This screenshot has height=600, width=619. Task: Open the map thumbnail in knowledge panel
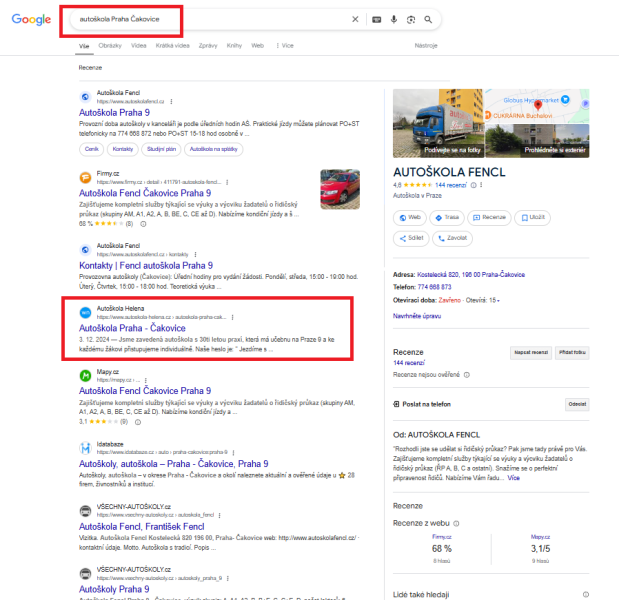click(x=537, y=106)
